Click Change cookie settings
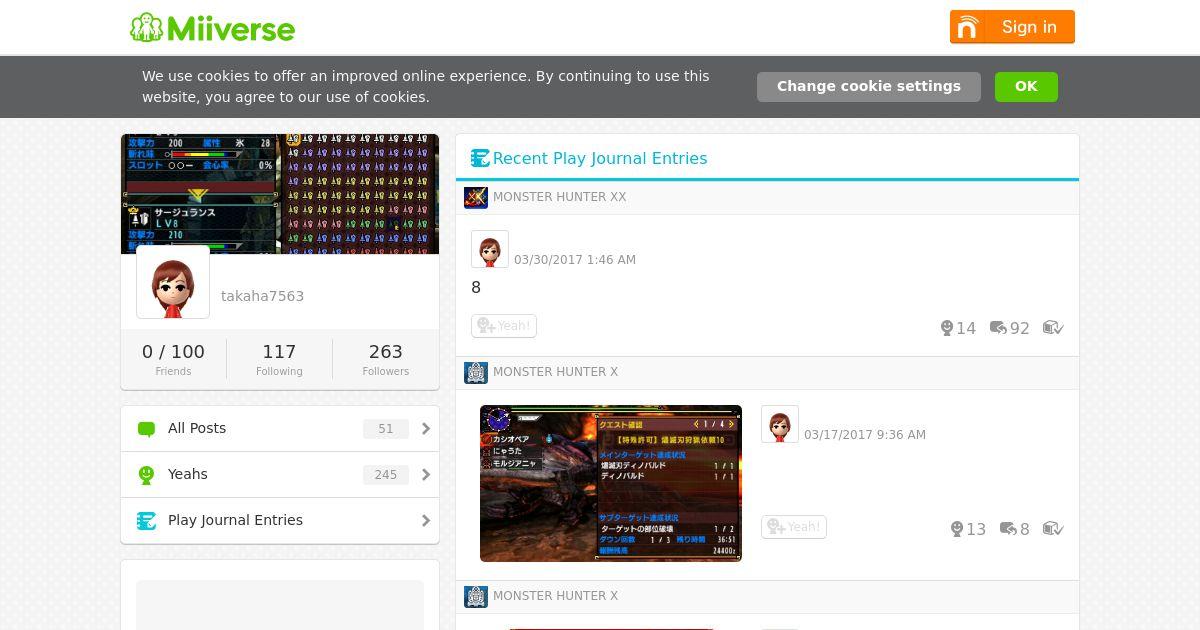This screenshot has height=630, width=1200. (x=868, y=87)
